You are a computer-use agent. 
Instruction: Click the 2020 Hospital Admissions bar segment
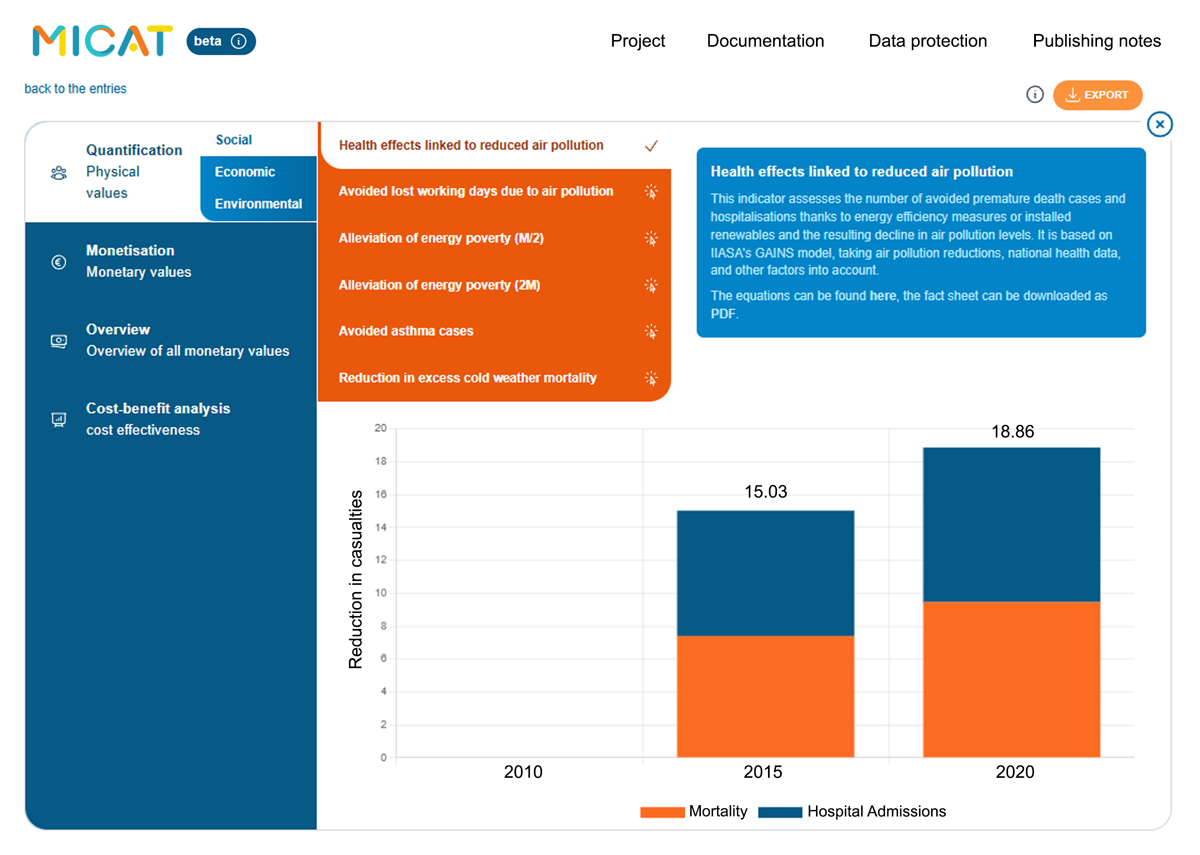pos(1012,524)
